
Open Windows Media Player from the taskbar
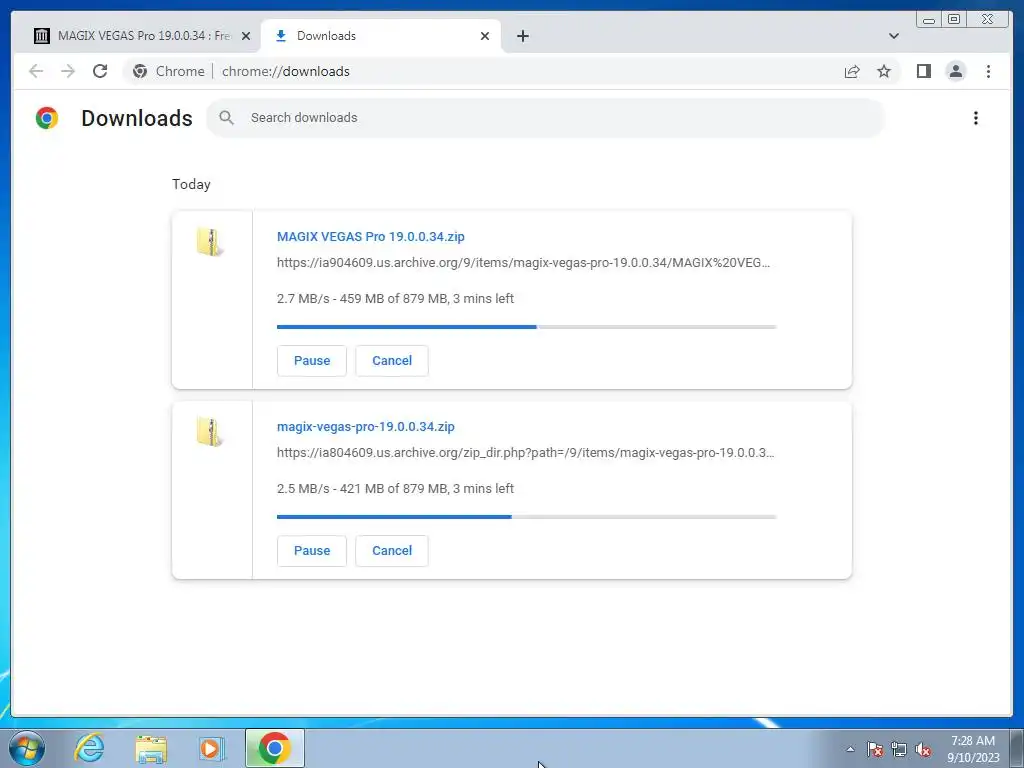click(x=212, y=748)
